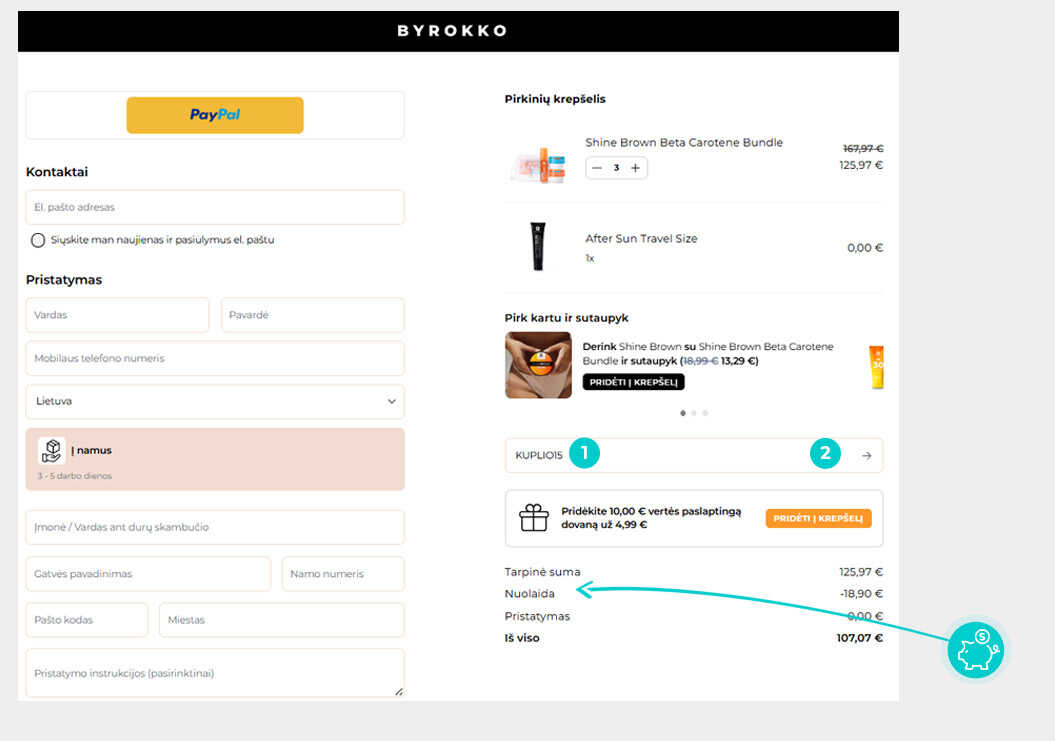
Task: Increase Shine Brown bundle quantity with plus
Action: pos(635,168)
